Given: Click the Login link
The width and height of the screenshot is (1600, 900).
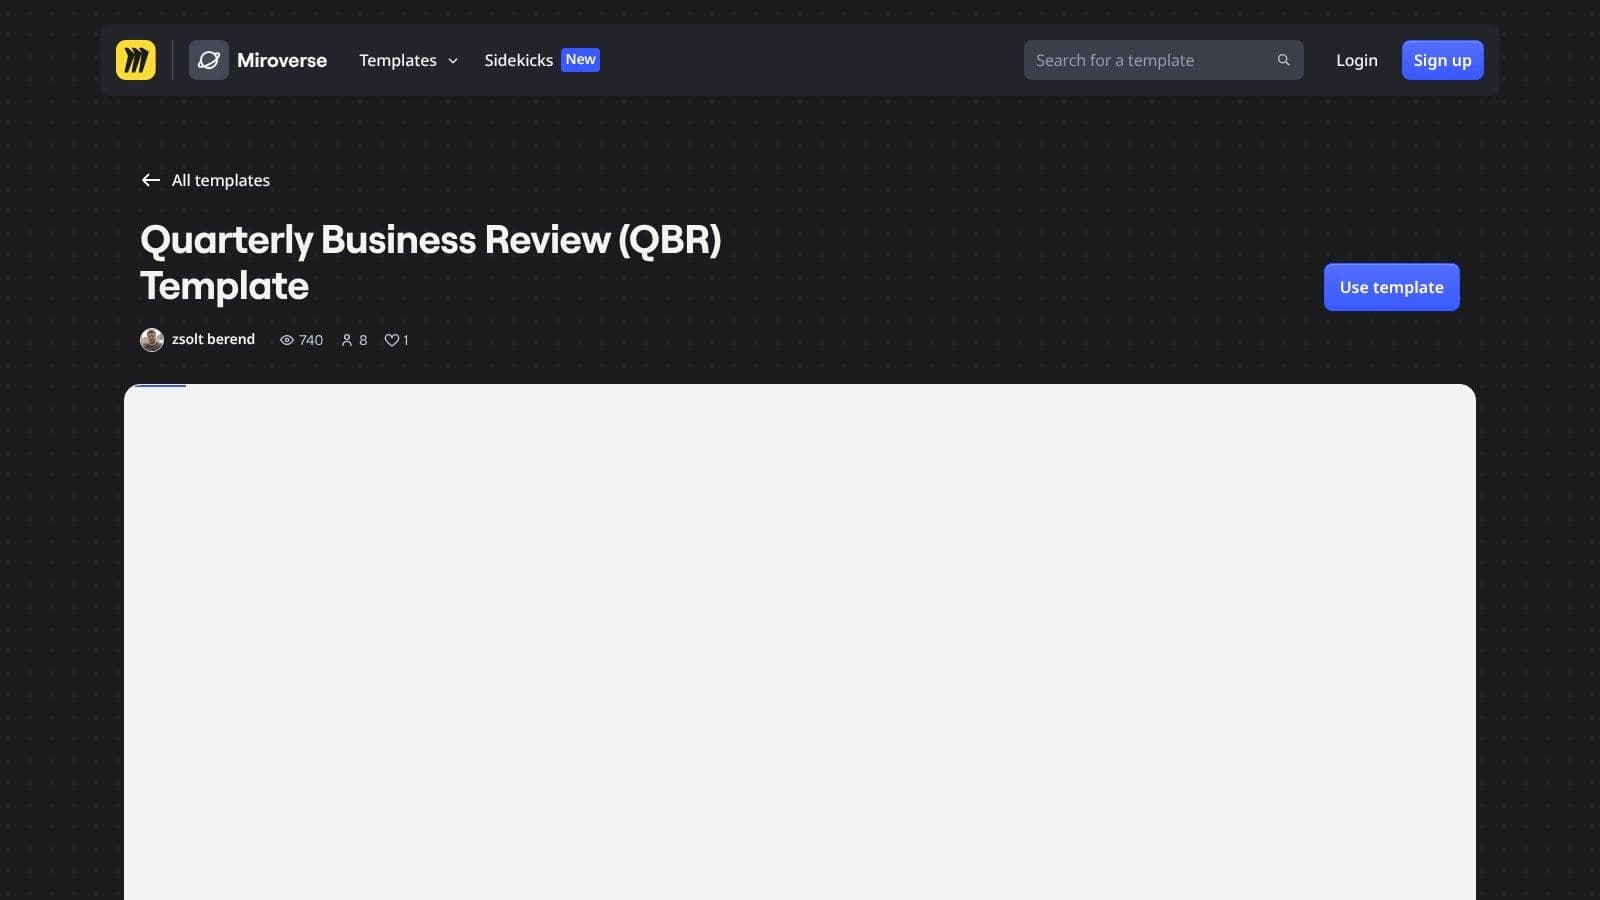Looking at the screenshot, I should [1356, 60].
